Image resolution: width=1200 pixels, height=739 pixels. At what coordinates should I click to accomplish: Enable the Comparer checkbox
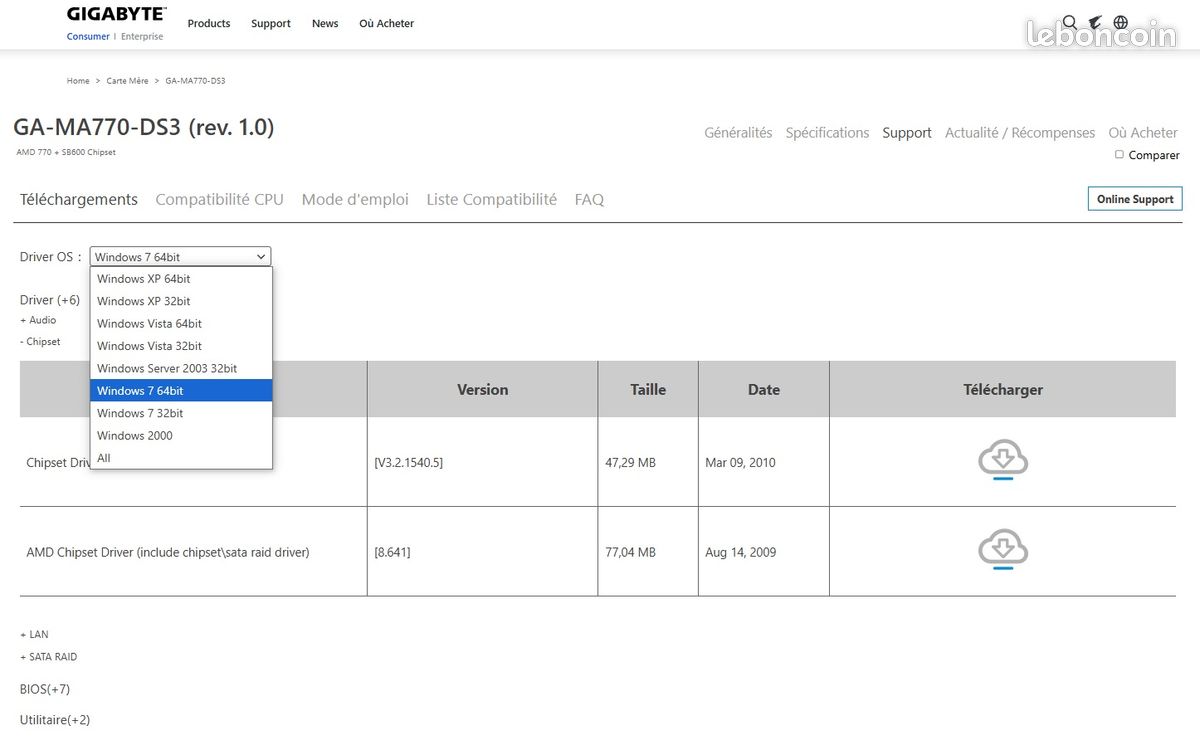(1119, 155)
